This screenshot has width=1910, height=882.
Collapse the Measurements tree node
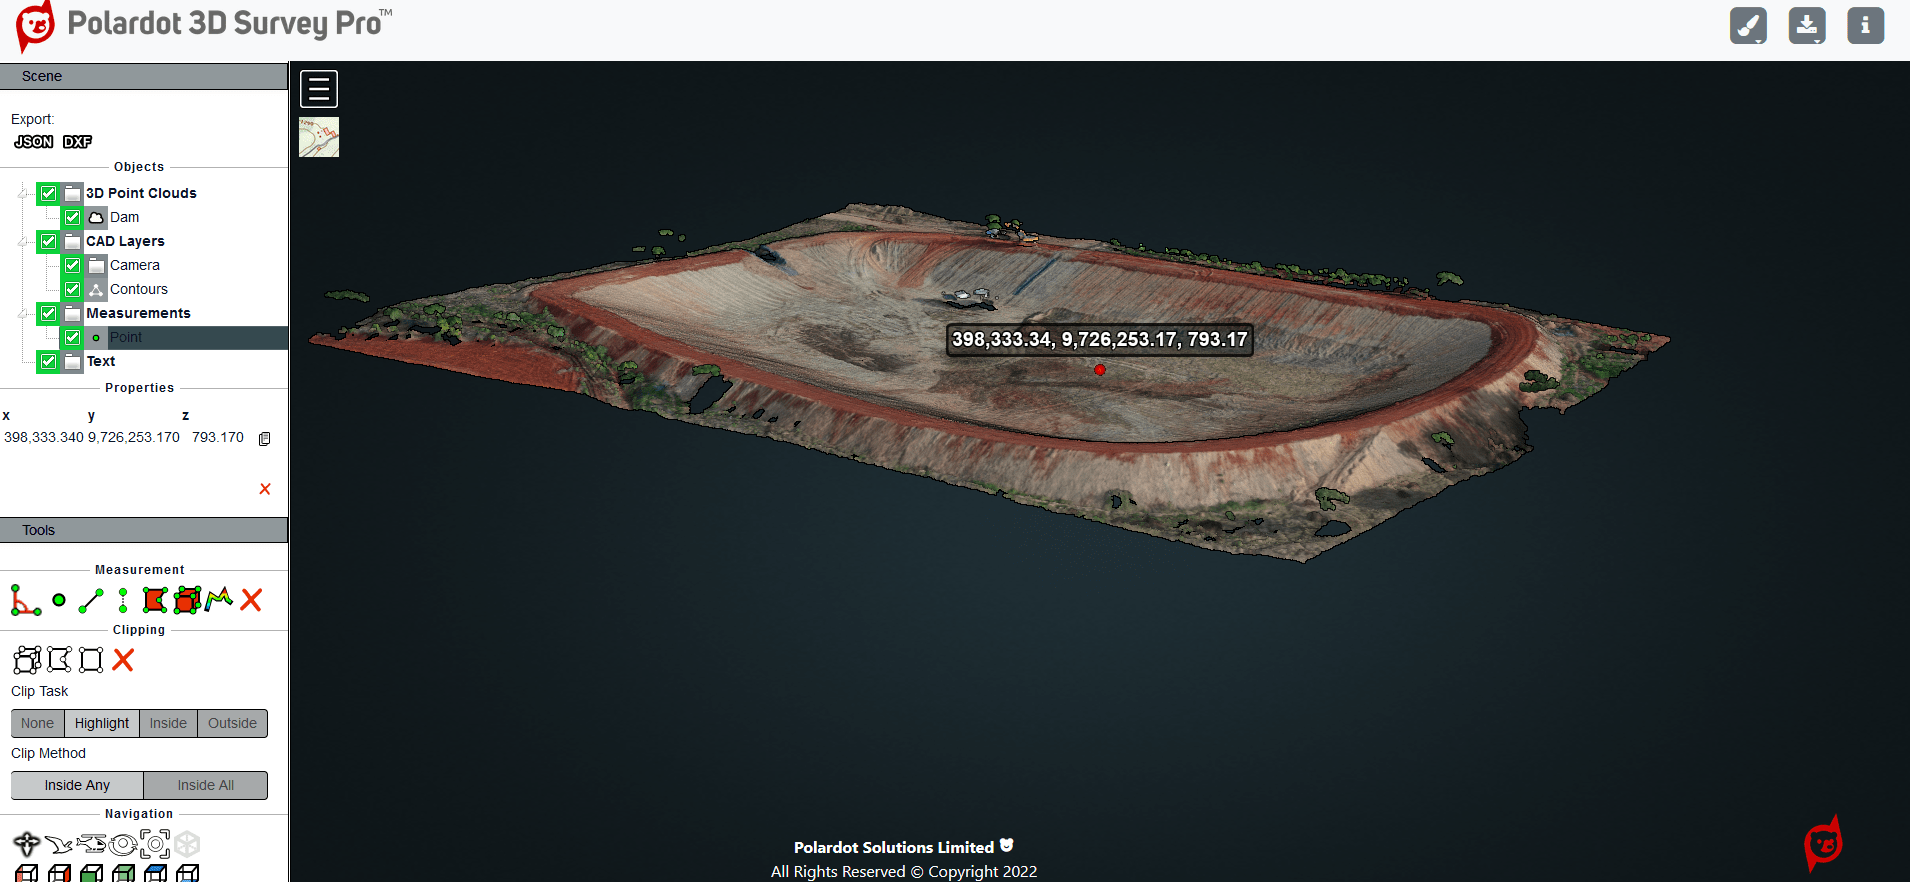[x=23, y=313]
